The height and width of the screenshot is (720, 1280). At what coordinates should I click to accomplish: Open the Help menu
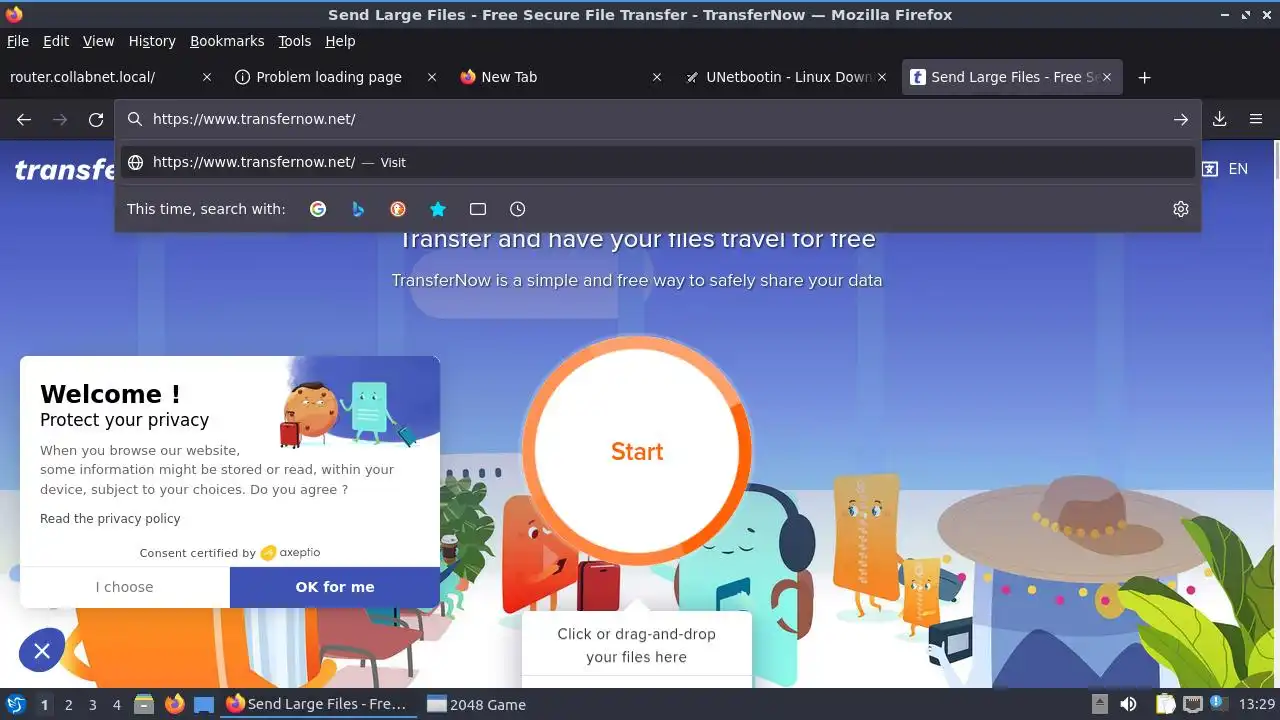340,41
